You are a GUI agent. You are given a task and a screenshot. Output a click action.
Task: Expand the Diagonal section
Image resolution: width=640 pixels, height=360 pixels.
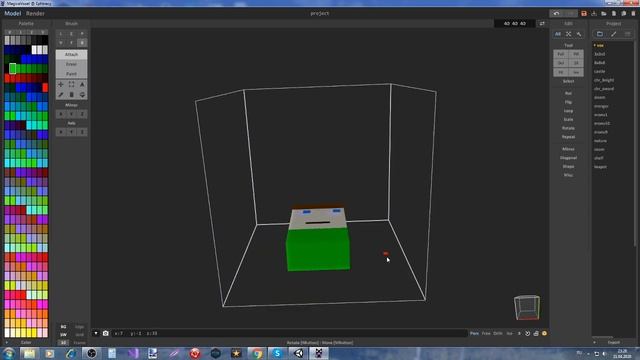[569, 158]
